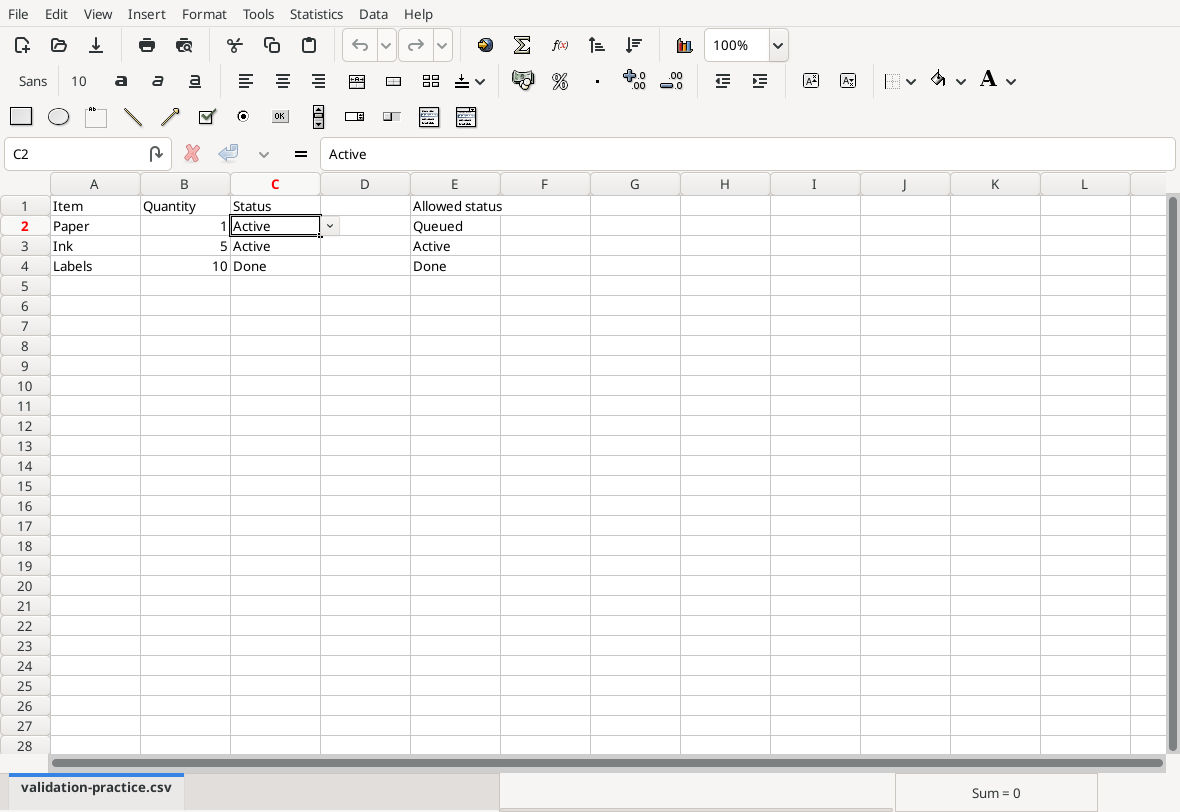Decrease cell indent
This screenshot has width=1180, height=812.
click(722, 81)
